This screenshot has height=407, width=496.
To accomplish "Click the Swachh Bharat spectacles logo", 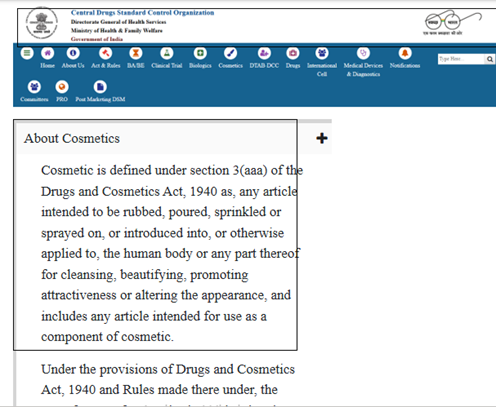I will click(453, 22).
